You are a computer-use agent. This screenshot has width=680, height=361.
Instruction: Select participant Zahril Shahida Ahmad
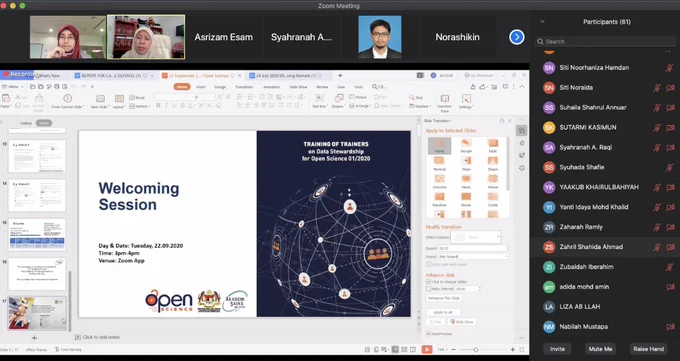click(605, 247)
